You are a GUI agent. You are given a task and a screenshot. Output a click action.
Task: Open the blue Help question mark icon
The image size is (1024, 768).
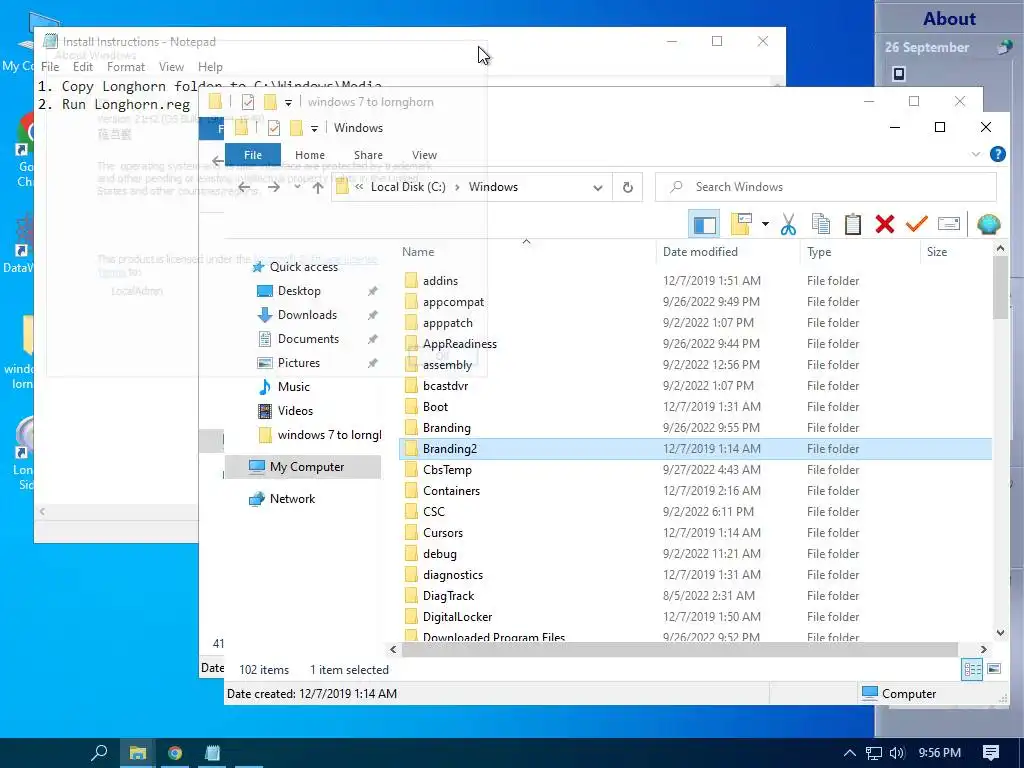click(x=997, y=154)
